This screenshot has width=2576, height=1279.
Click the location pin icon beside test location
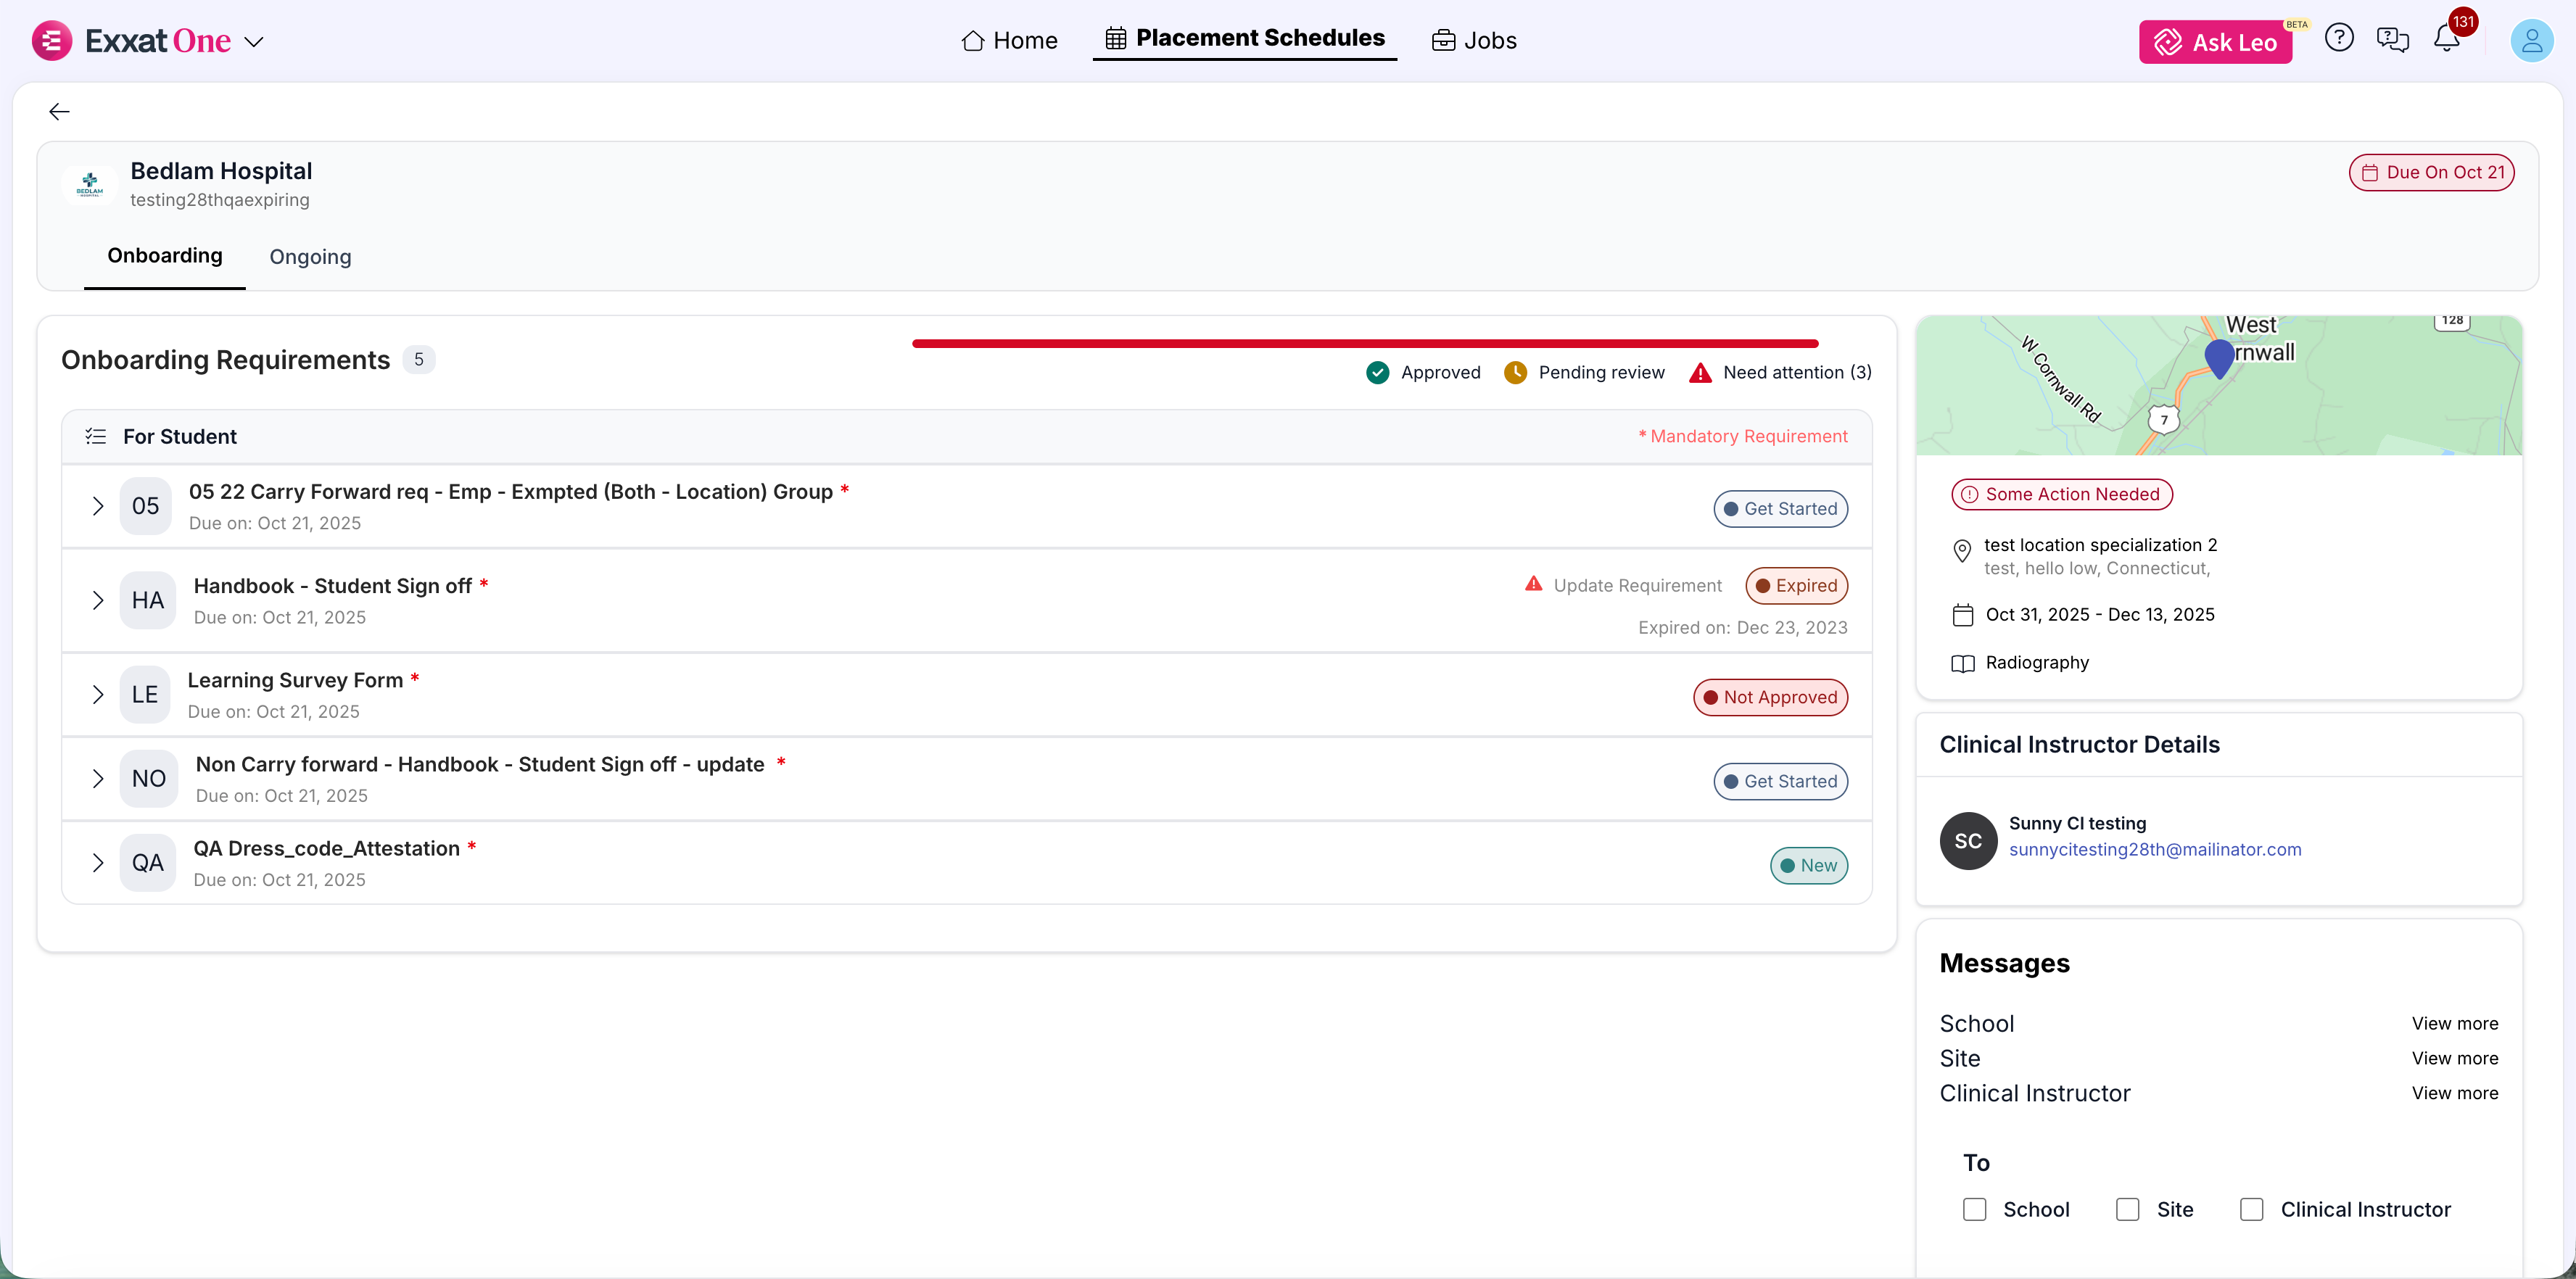[x=1962, y=551]
